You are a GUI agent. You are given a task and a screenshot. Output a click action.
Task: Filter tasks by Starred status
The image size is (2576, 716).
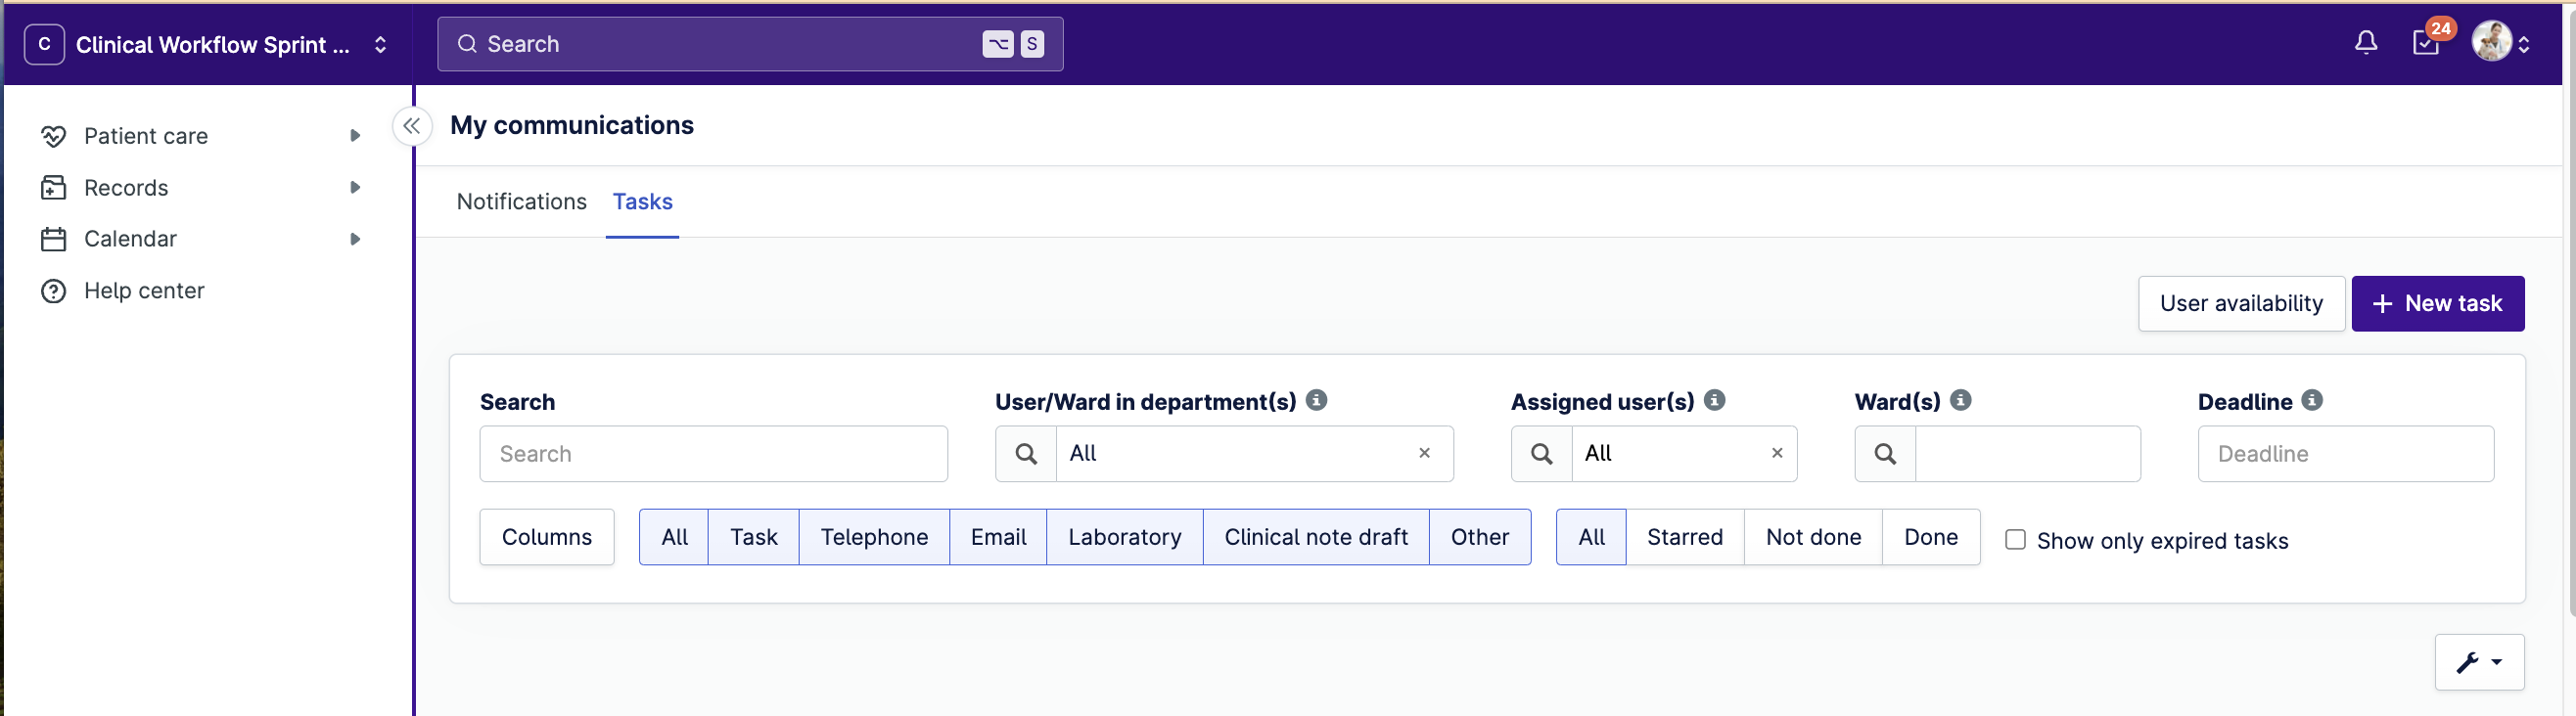tap(1684, 537)
